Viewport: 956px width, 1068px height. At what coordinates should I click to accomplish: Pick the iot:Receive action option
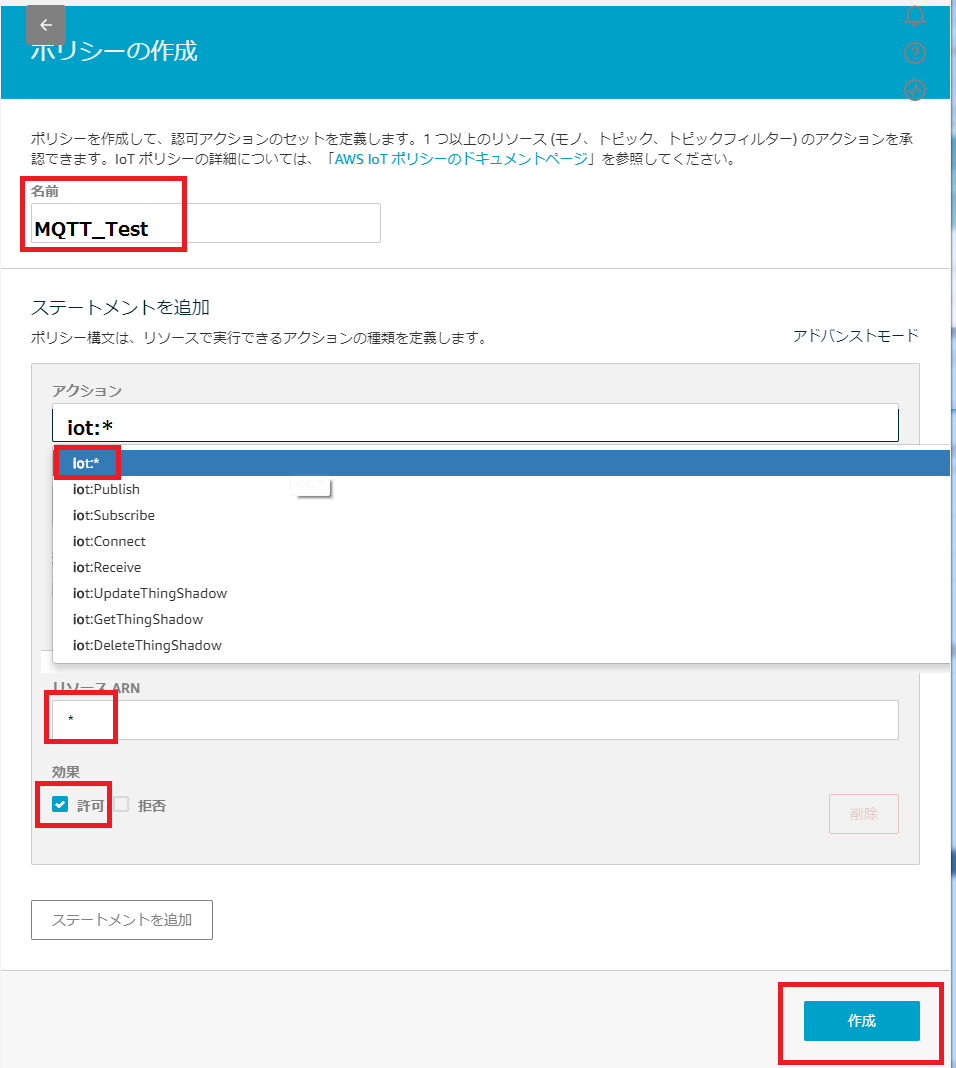107,567
